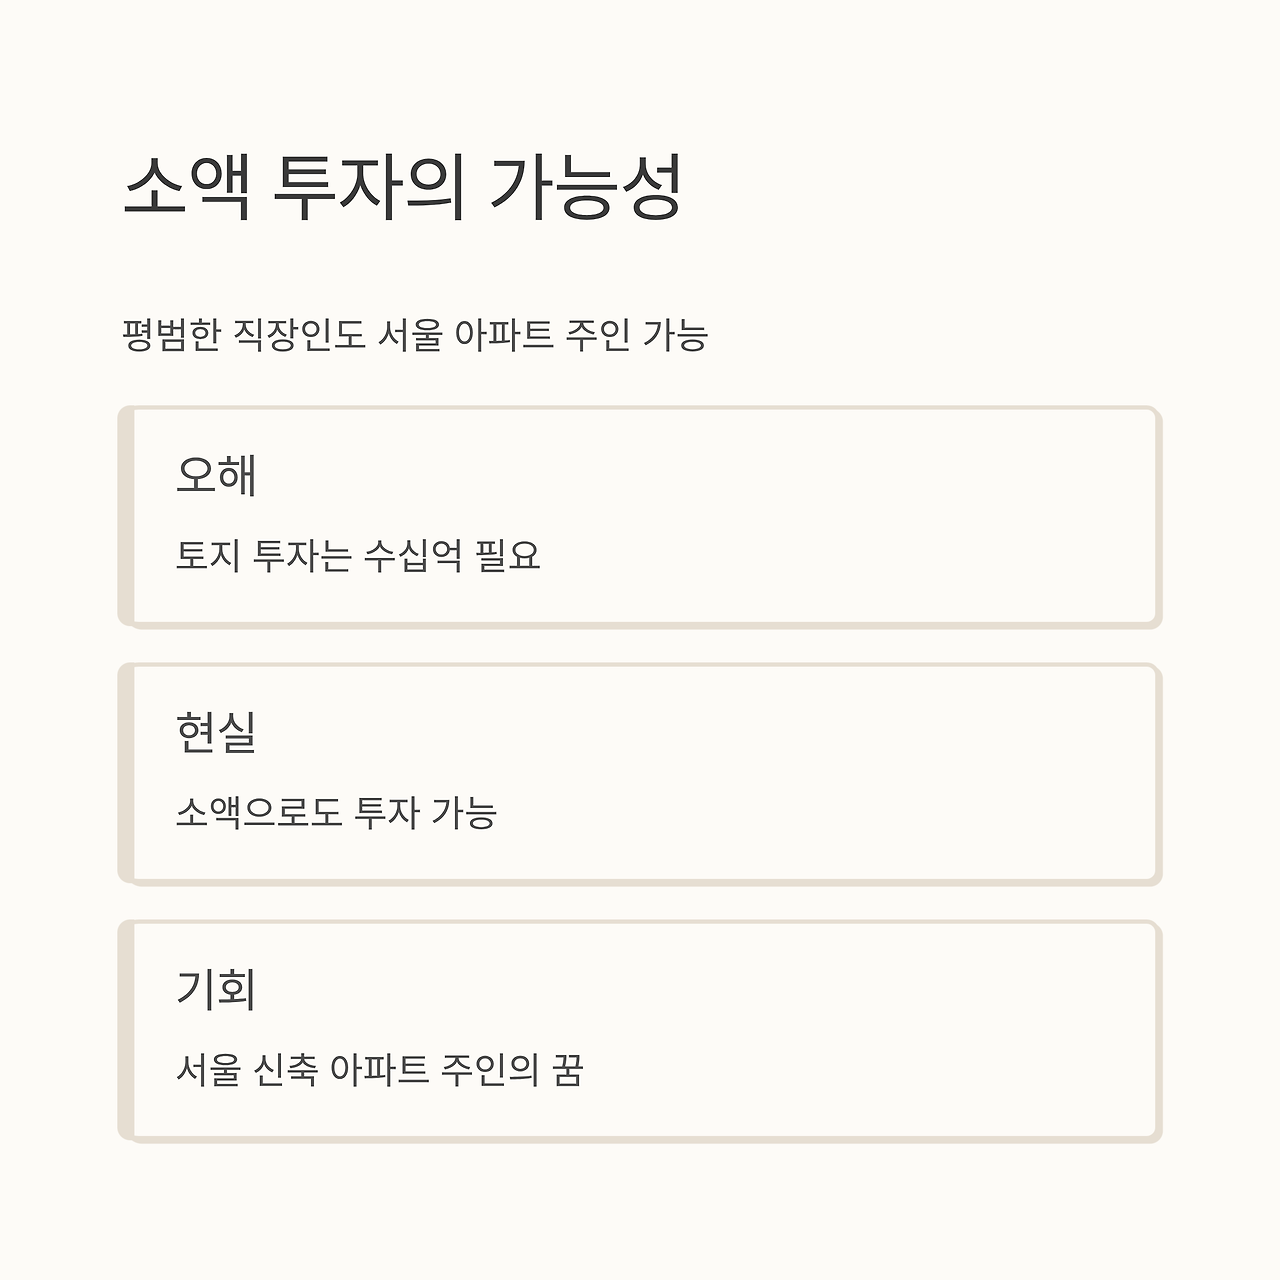Click 직장인도 in the subtitle
This screenshot has width=1280, height=1280.
(299, 335)
